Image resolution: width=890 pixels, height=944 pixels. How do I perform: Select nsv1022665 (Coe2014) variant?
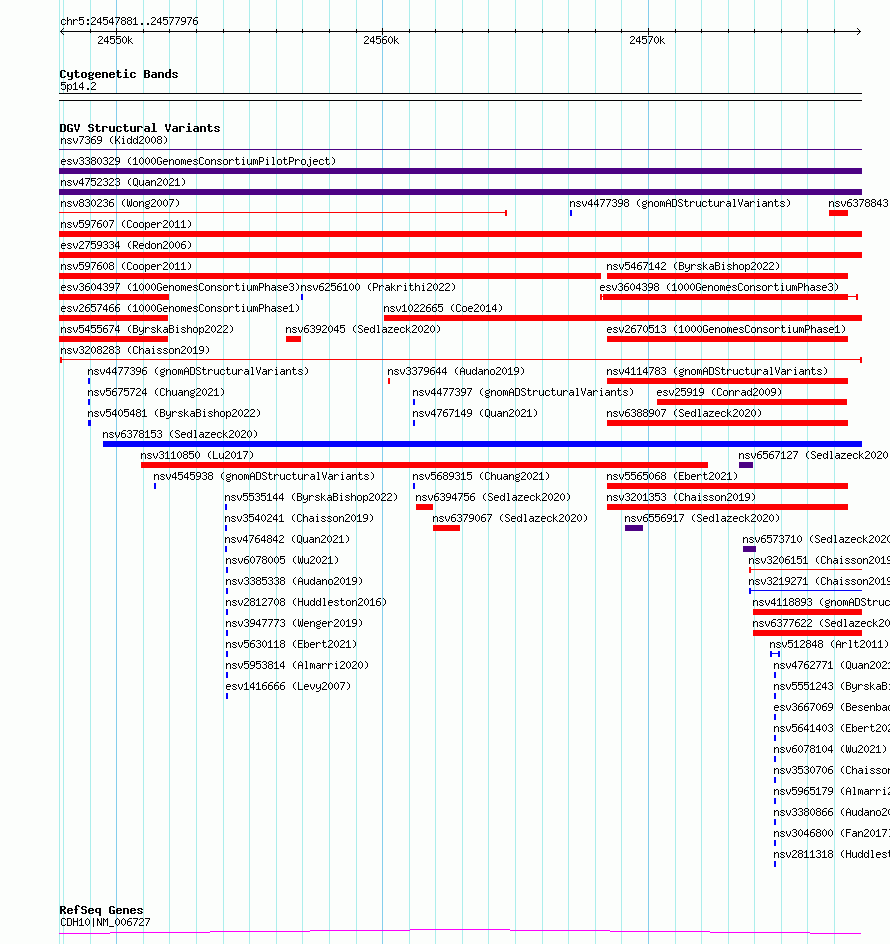[x=443, y=309]
